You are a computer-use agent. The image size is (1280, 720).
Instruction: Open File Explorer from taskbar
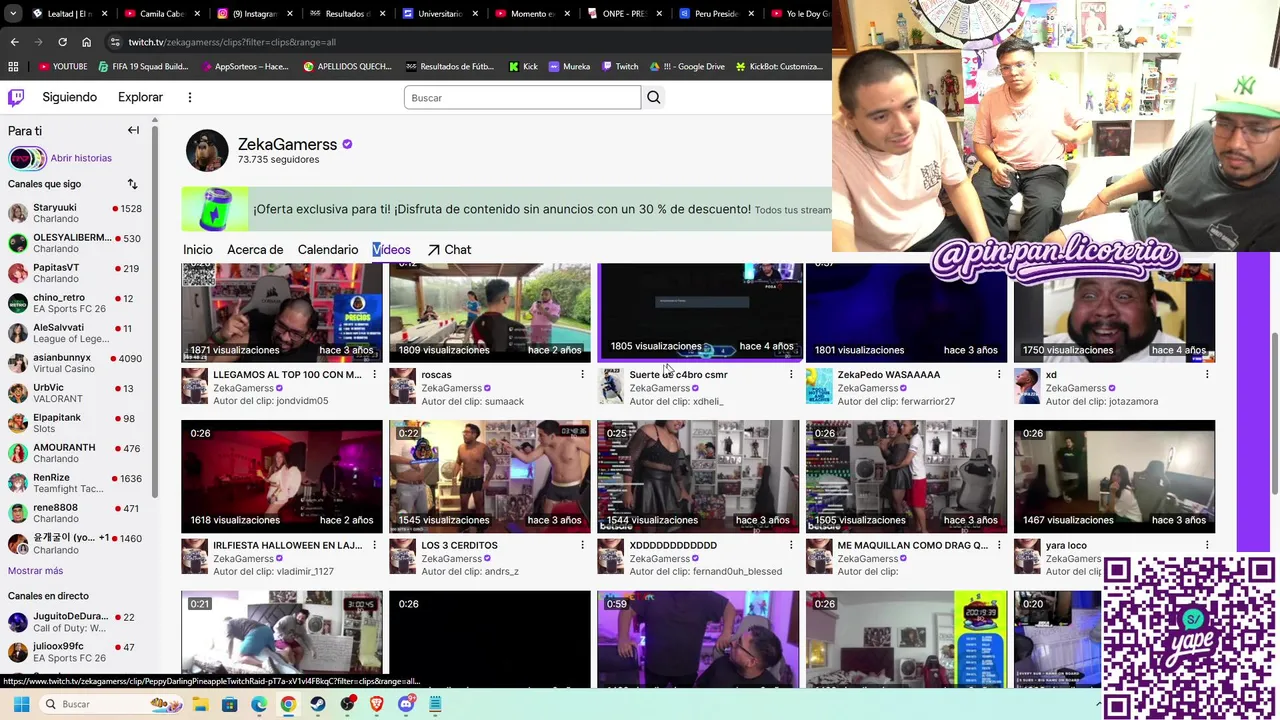(x=199, y=704)
